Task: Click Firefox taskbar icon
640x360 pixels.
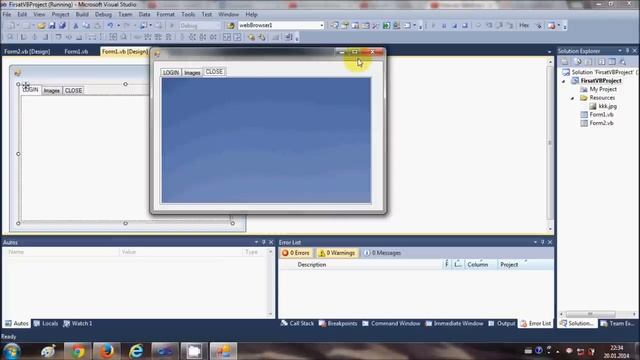Action: point(107,351)
